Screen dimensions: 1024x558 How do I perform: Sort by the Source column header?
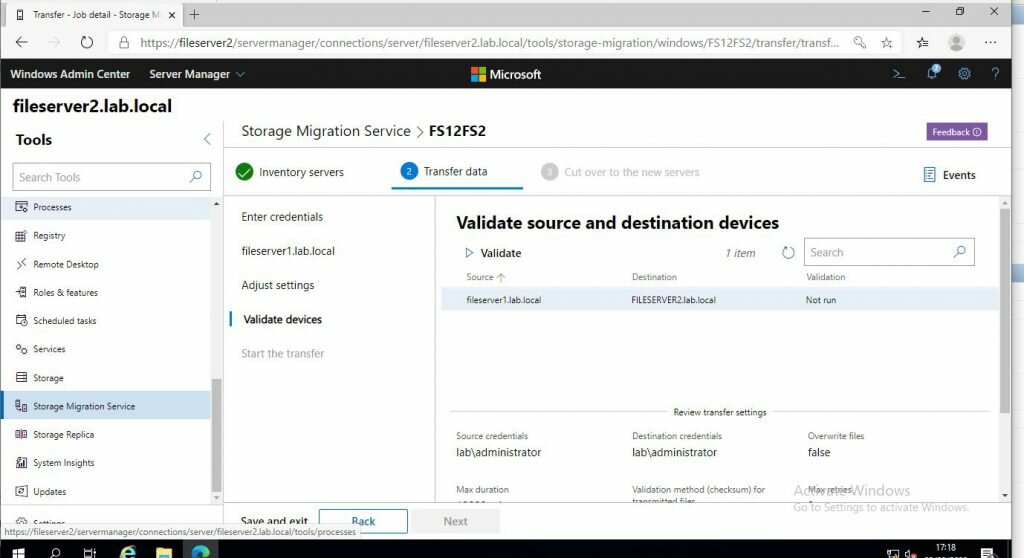coord(485,277)
